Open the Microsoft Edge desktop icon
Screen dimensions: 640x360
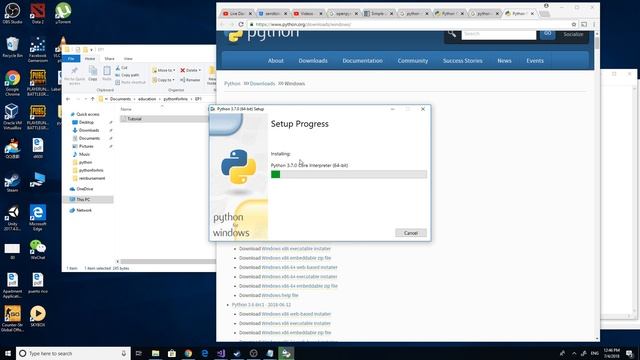point(38,218)
